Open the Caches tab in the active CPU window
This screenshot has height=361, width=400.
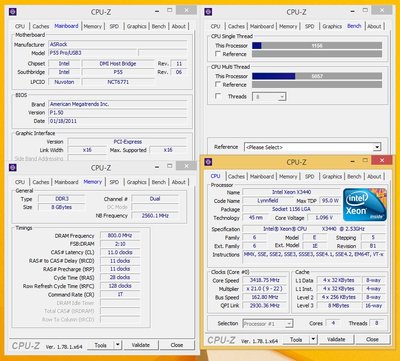(x=236, y=176)
